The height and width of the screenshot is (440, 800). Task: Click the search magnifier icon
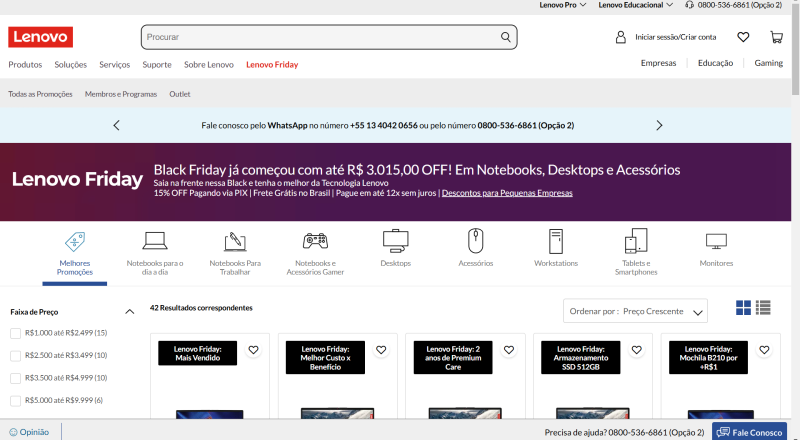point(505,37)
